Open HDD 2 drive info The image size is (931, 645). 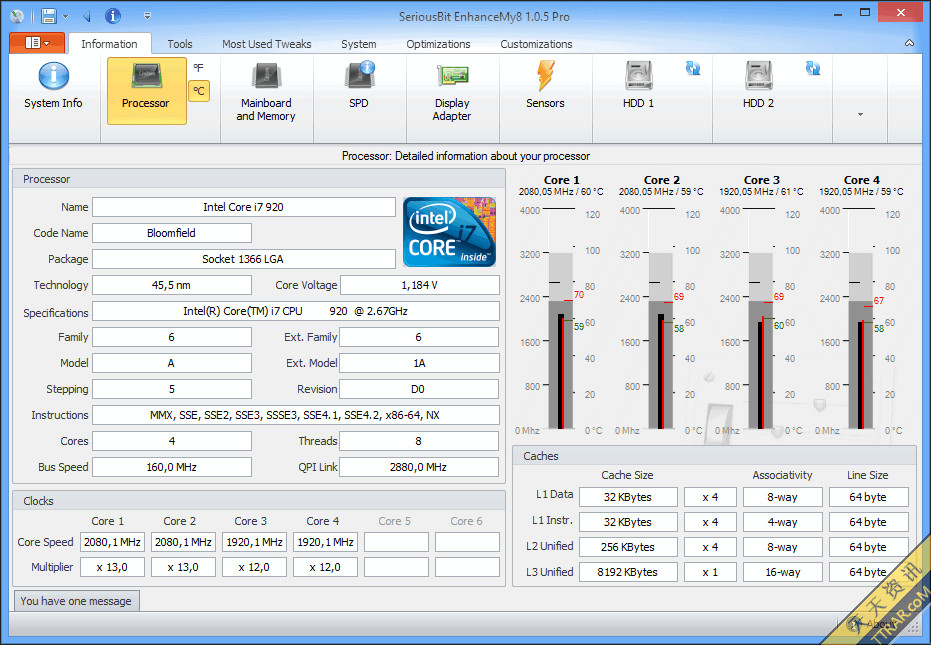tap(758, 88)
